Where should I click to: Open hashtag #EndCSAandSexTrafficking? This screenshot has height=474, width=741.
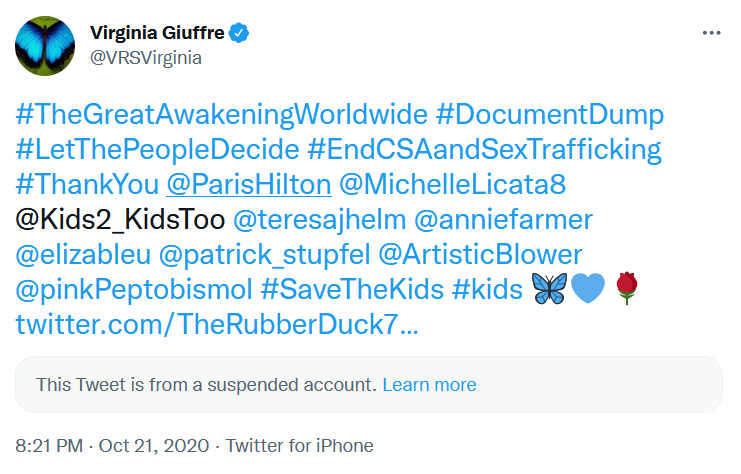484,150
